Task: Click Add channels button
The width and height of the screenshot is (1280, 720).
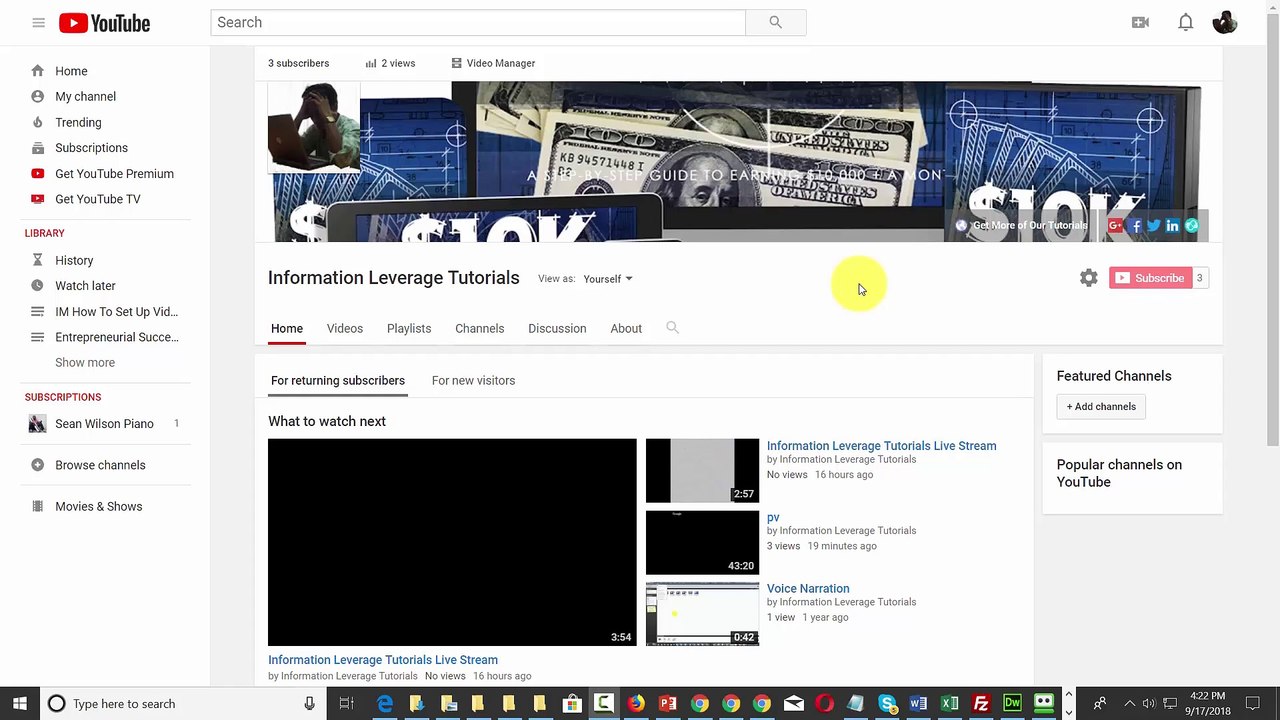Action: [1101, 406]
